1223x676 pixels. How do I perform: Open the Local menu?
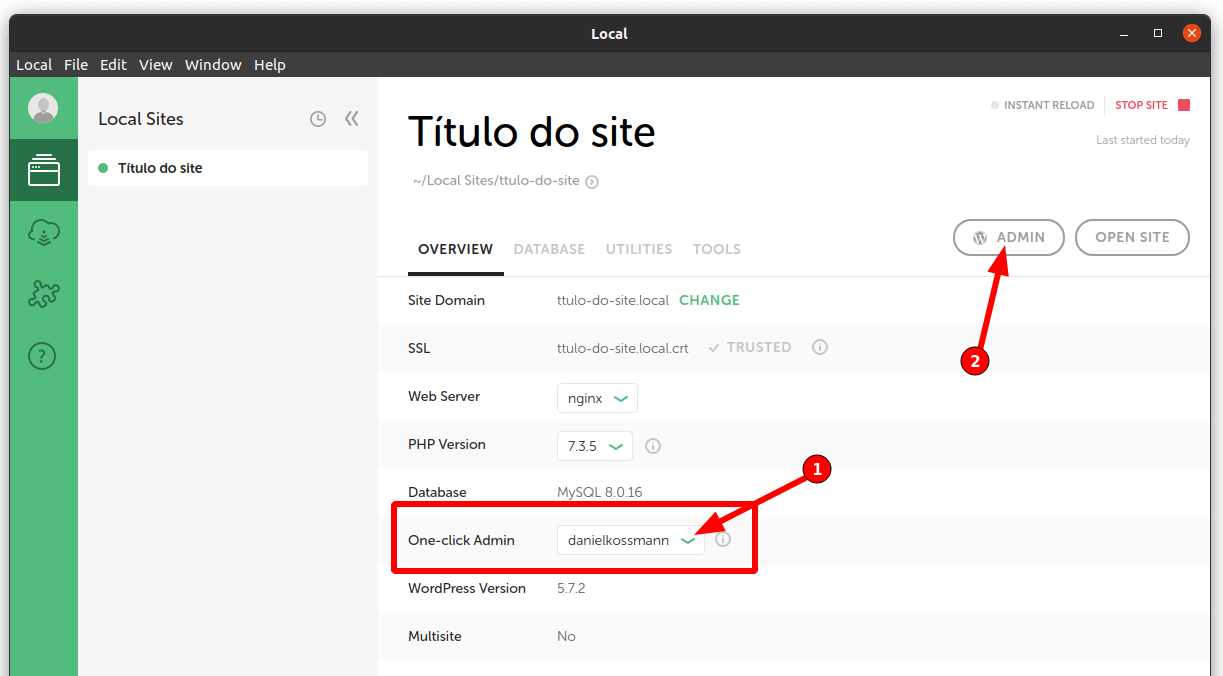point(34,65)
